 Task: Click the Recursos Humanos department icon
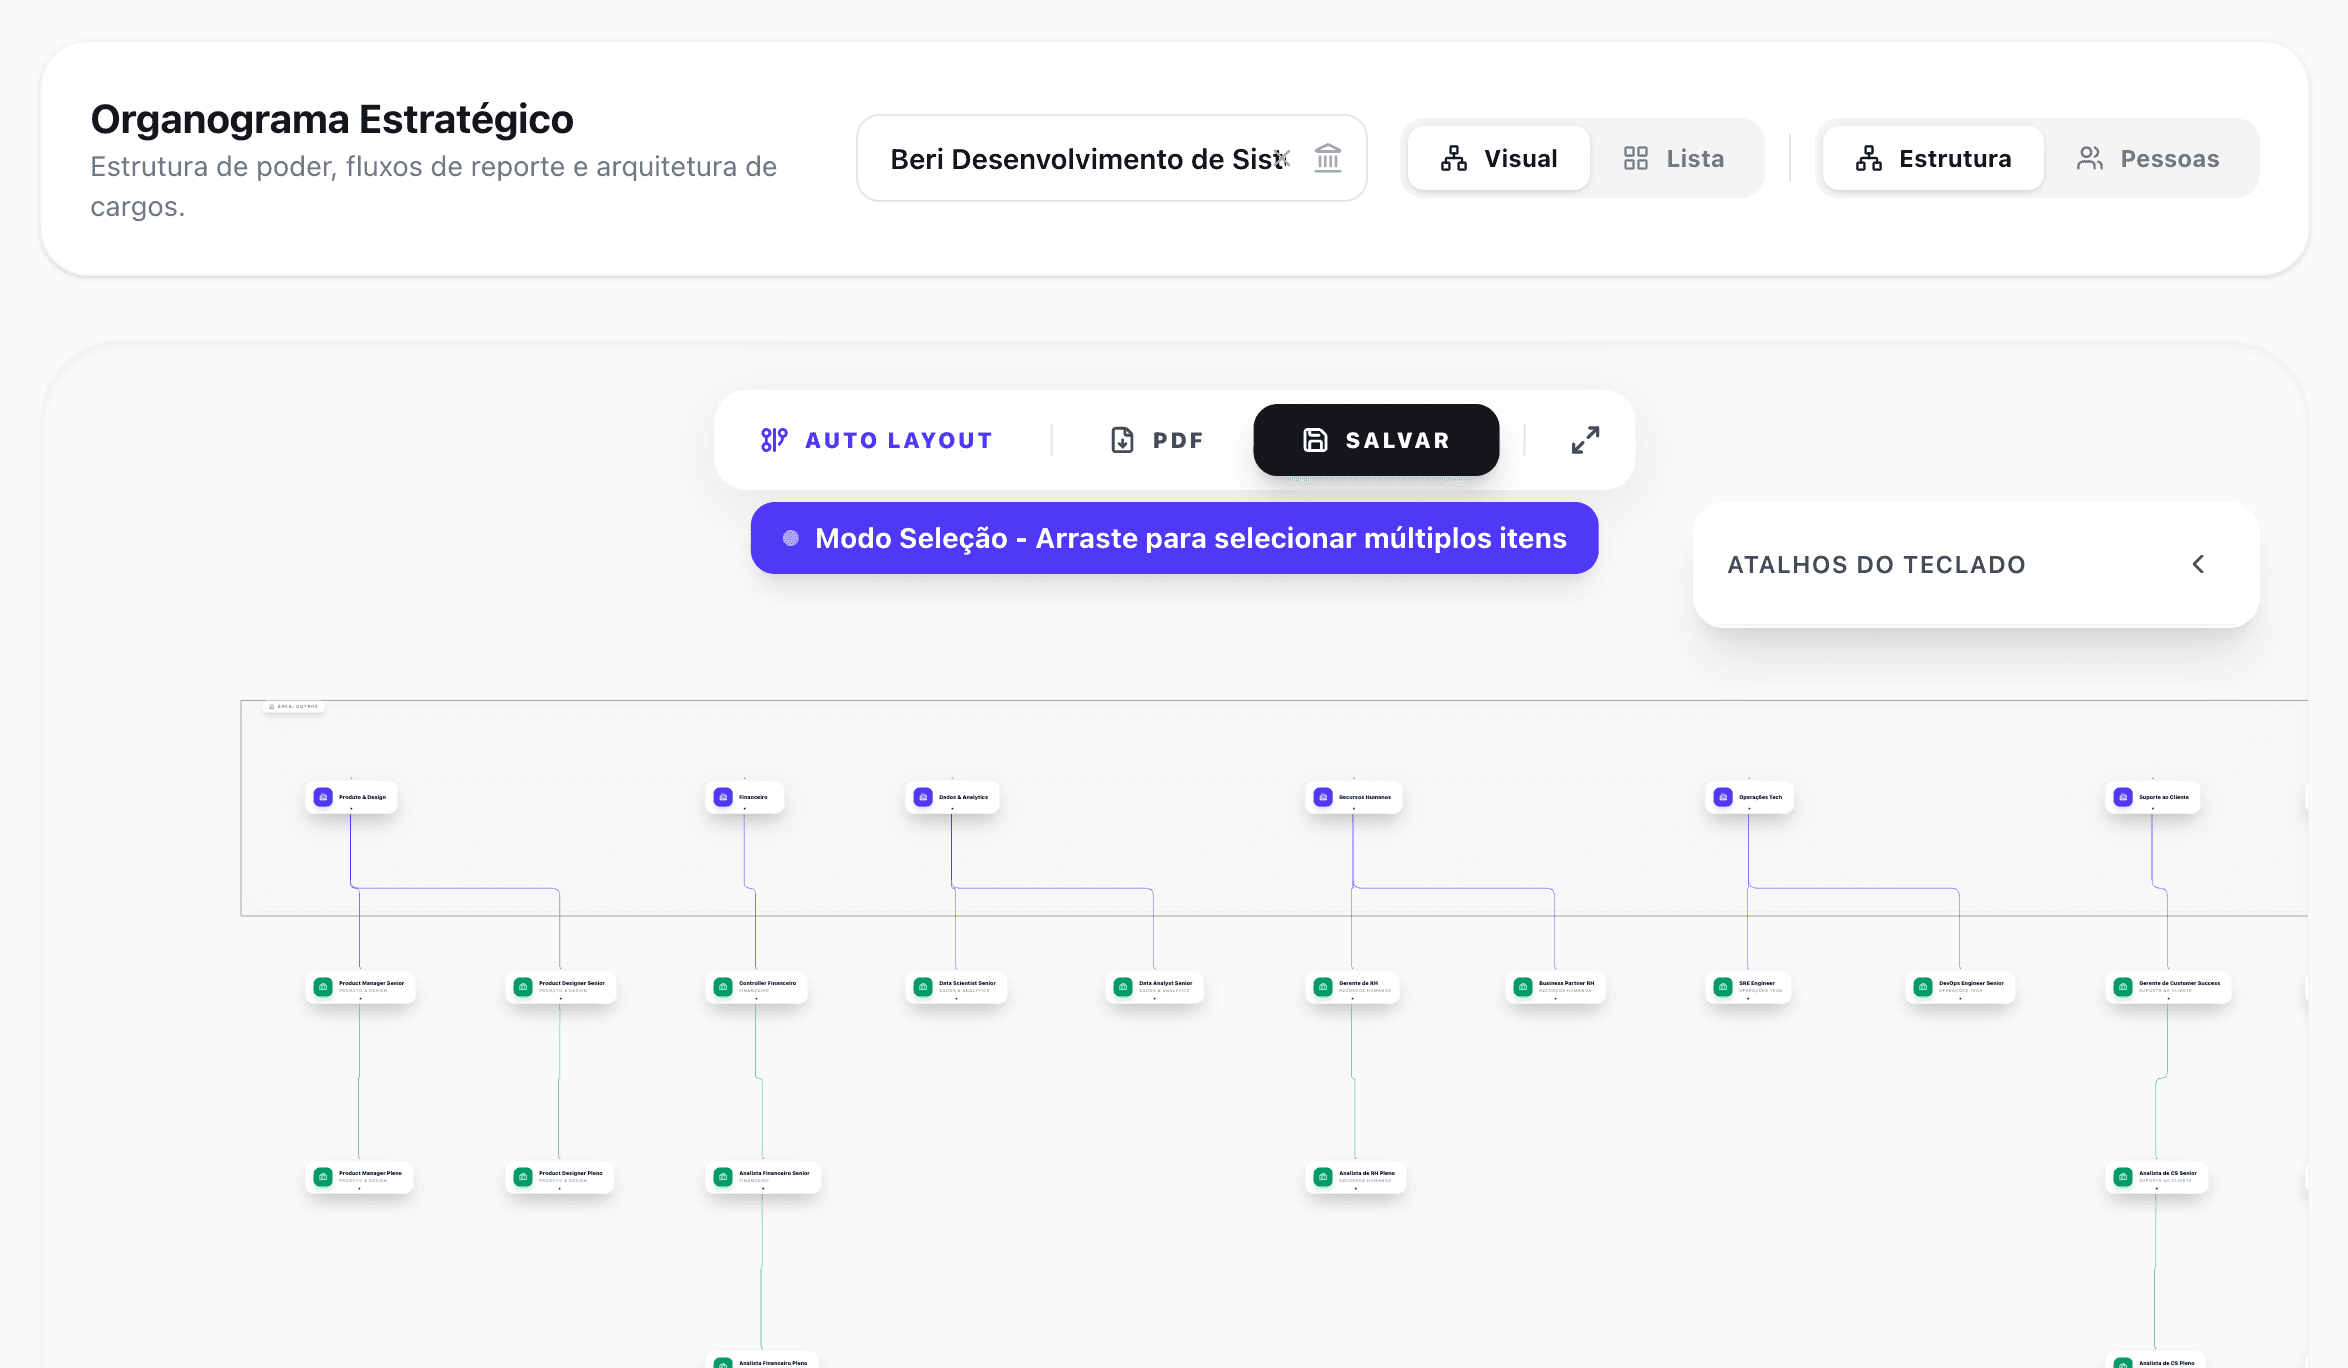coord(1323,797)
